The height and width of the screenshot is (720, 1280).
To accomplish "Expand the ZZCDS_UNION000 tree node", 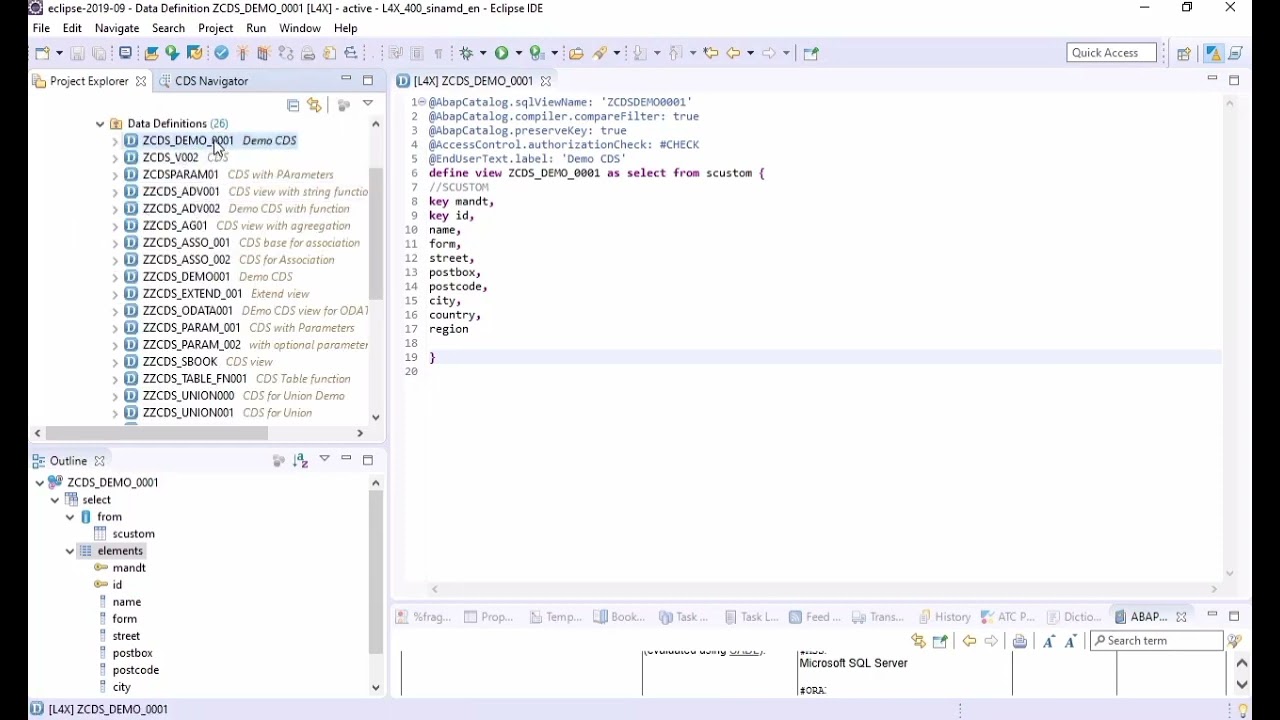I will [115, 396].
